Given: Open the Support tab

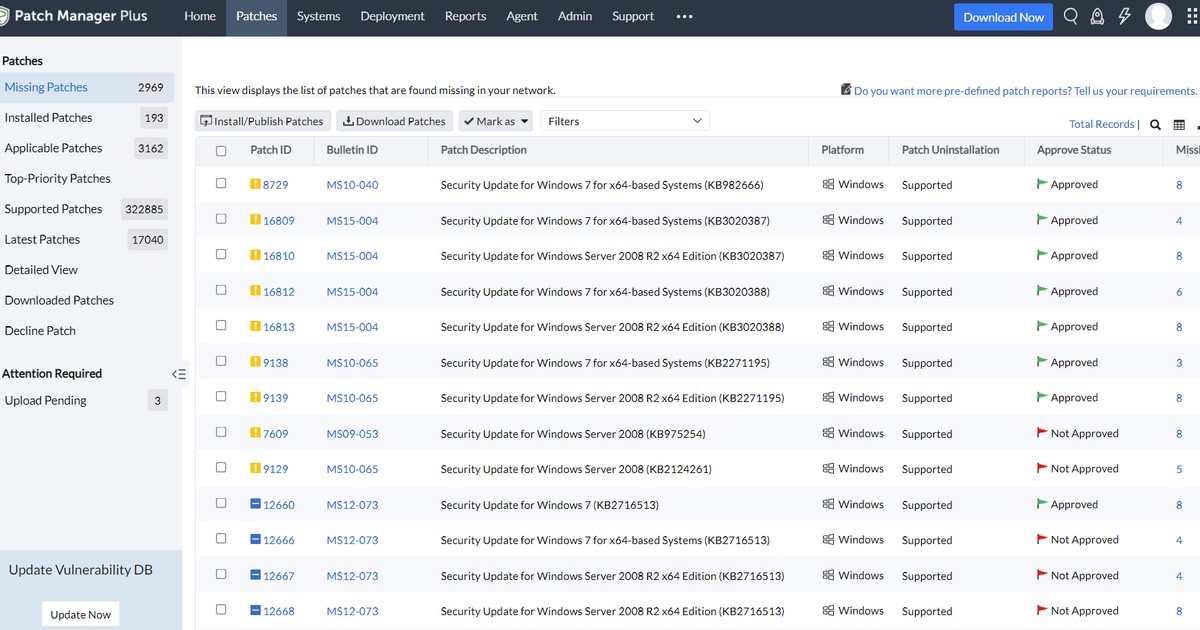Looking at the screenshot, I should click(x=633, y=16).
